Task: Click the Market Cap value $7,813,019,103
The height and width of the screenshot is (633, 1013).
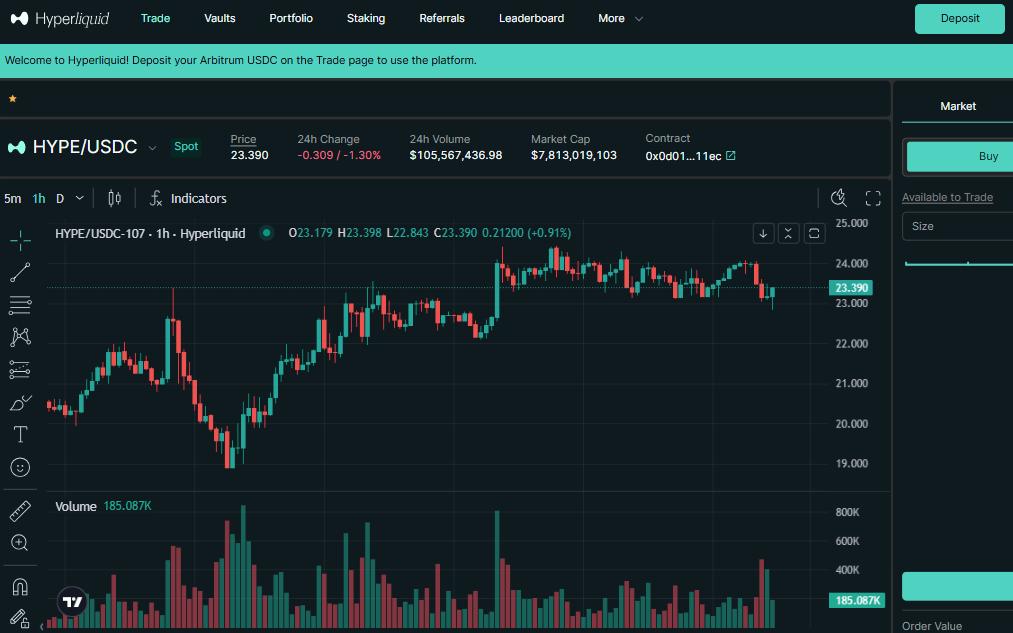Action: click(574, 155)
